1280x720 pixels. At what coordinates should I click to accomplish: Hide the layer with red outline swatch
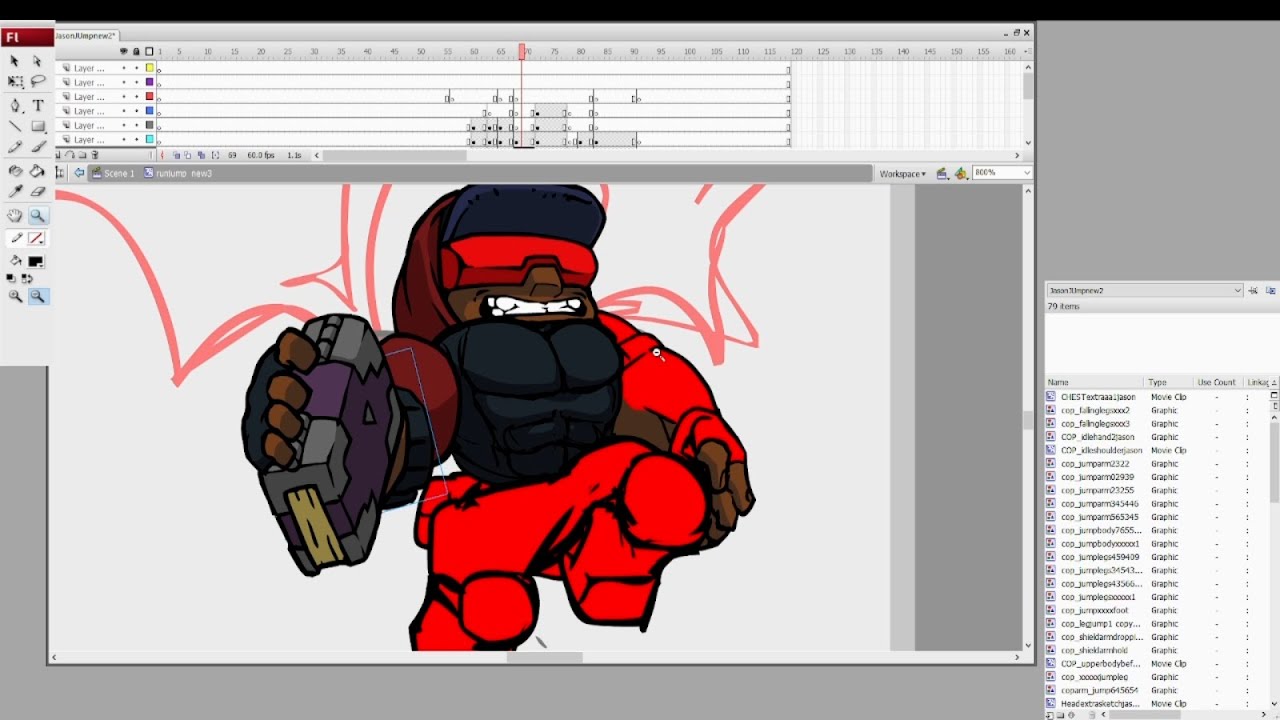124,97
